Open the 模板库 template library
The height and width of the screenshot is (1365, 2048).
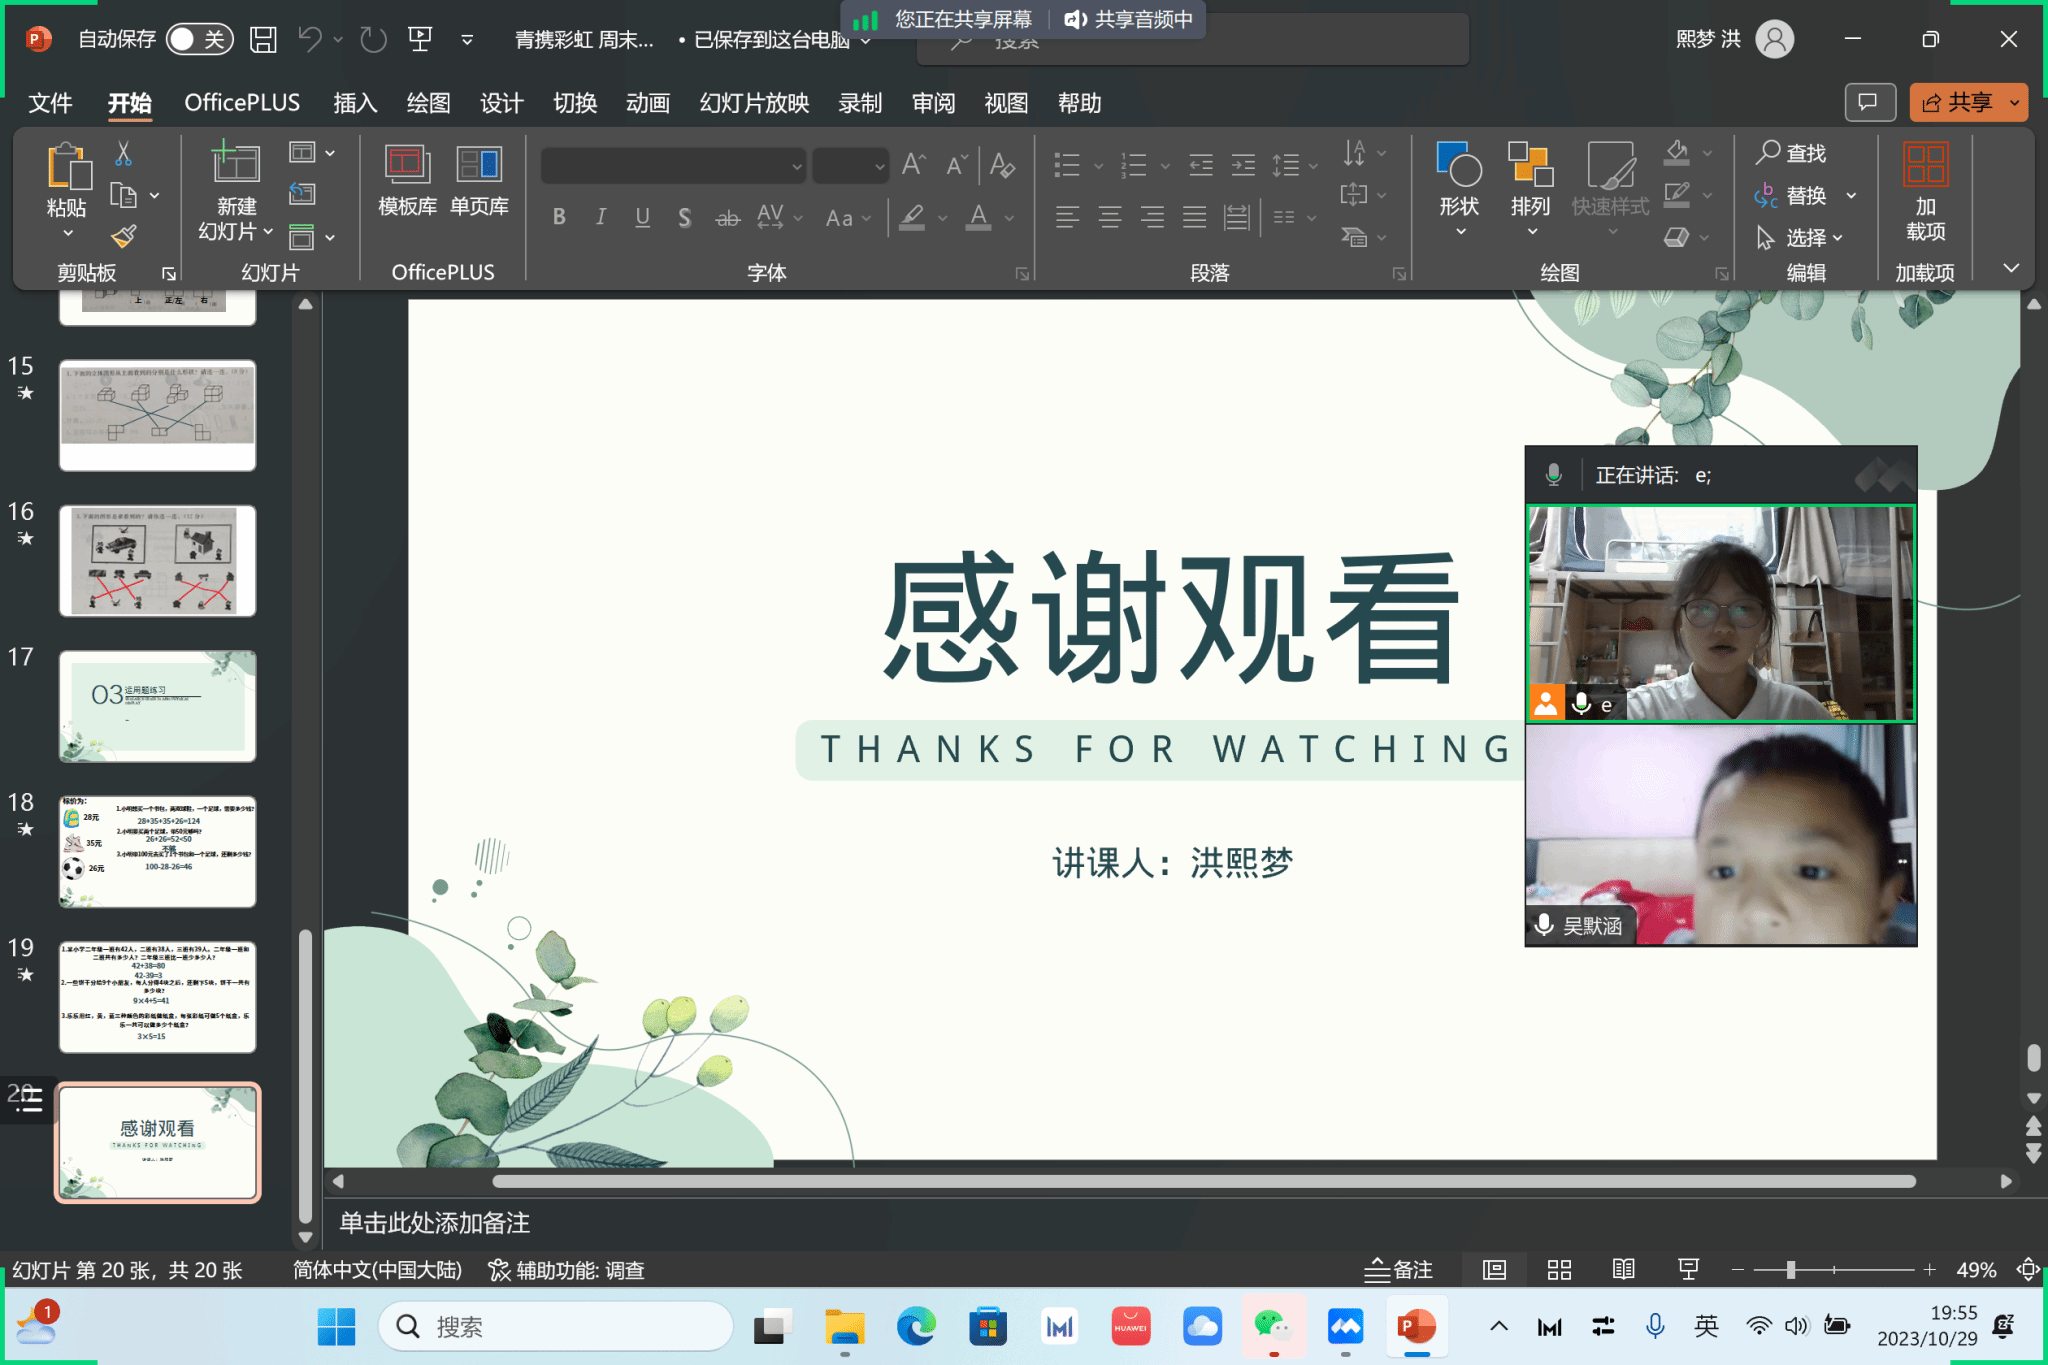pos(407,180)
